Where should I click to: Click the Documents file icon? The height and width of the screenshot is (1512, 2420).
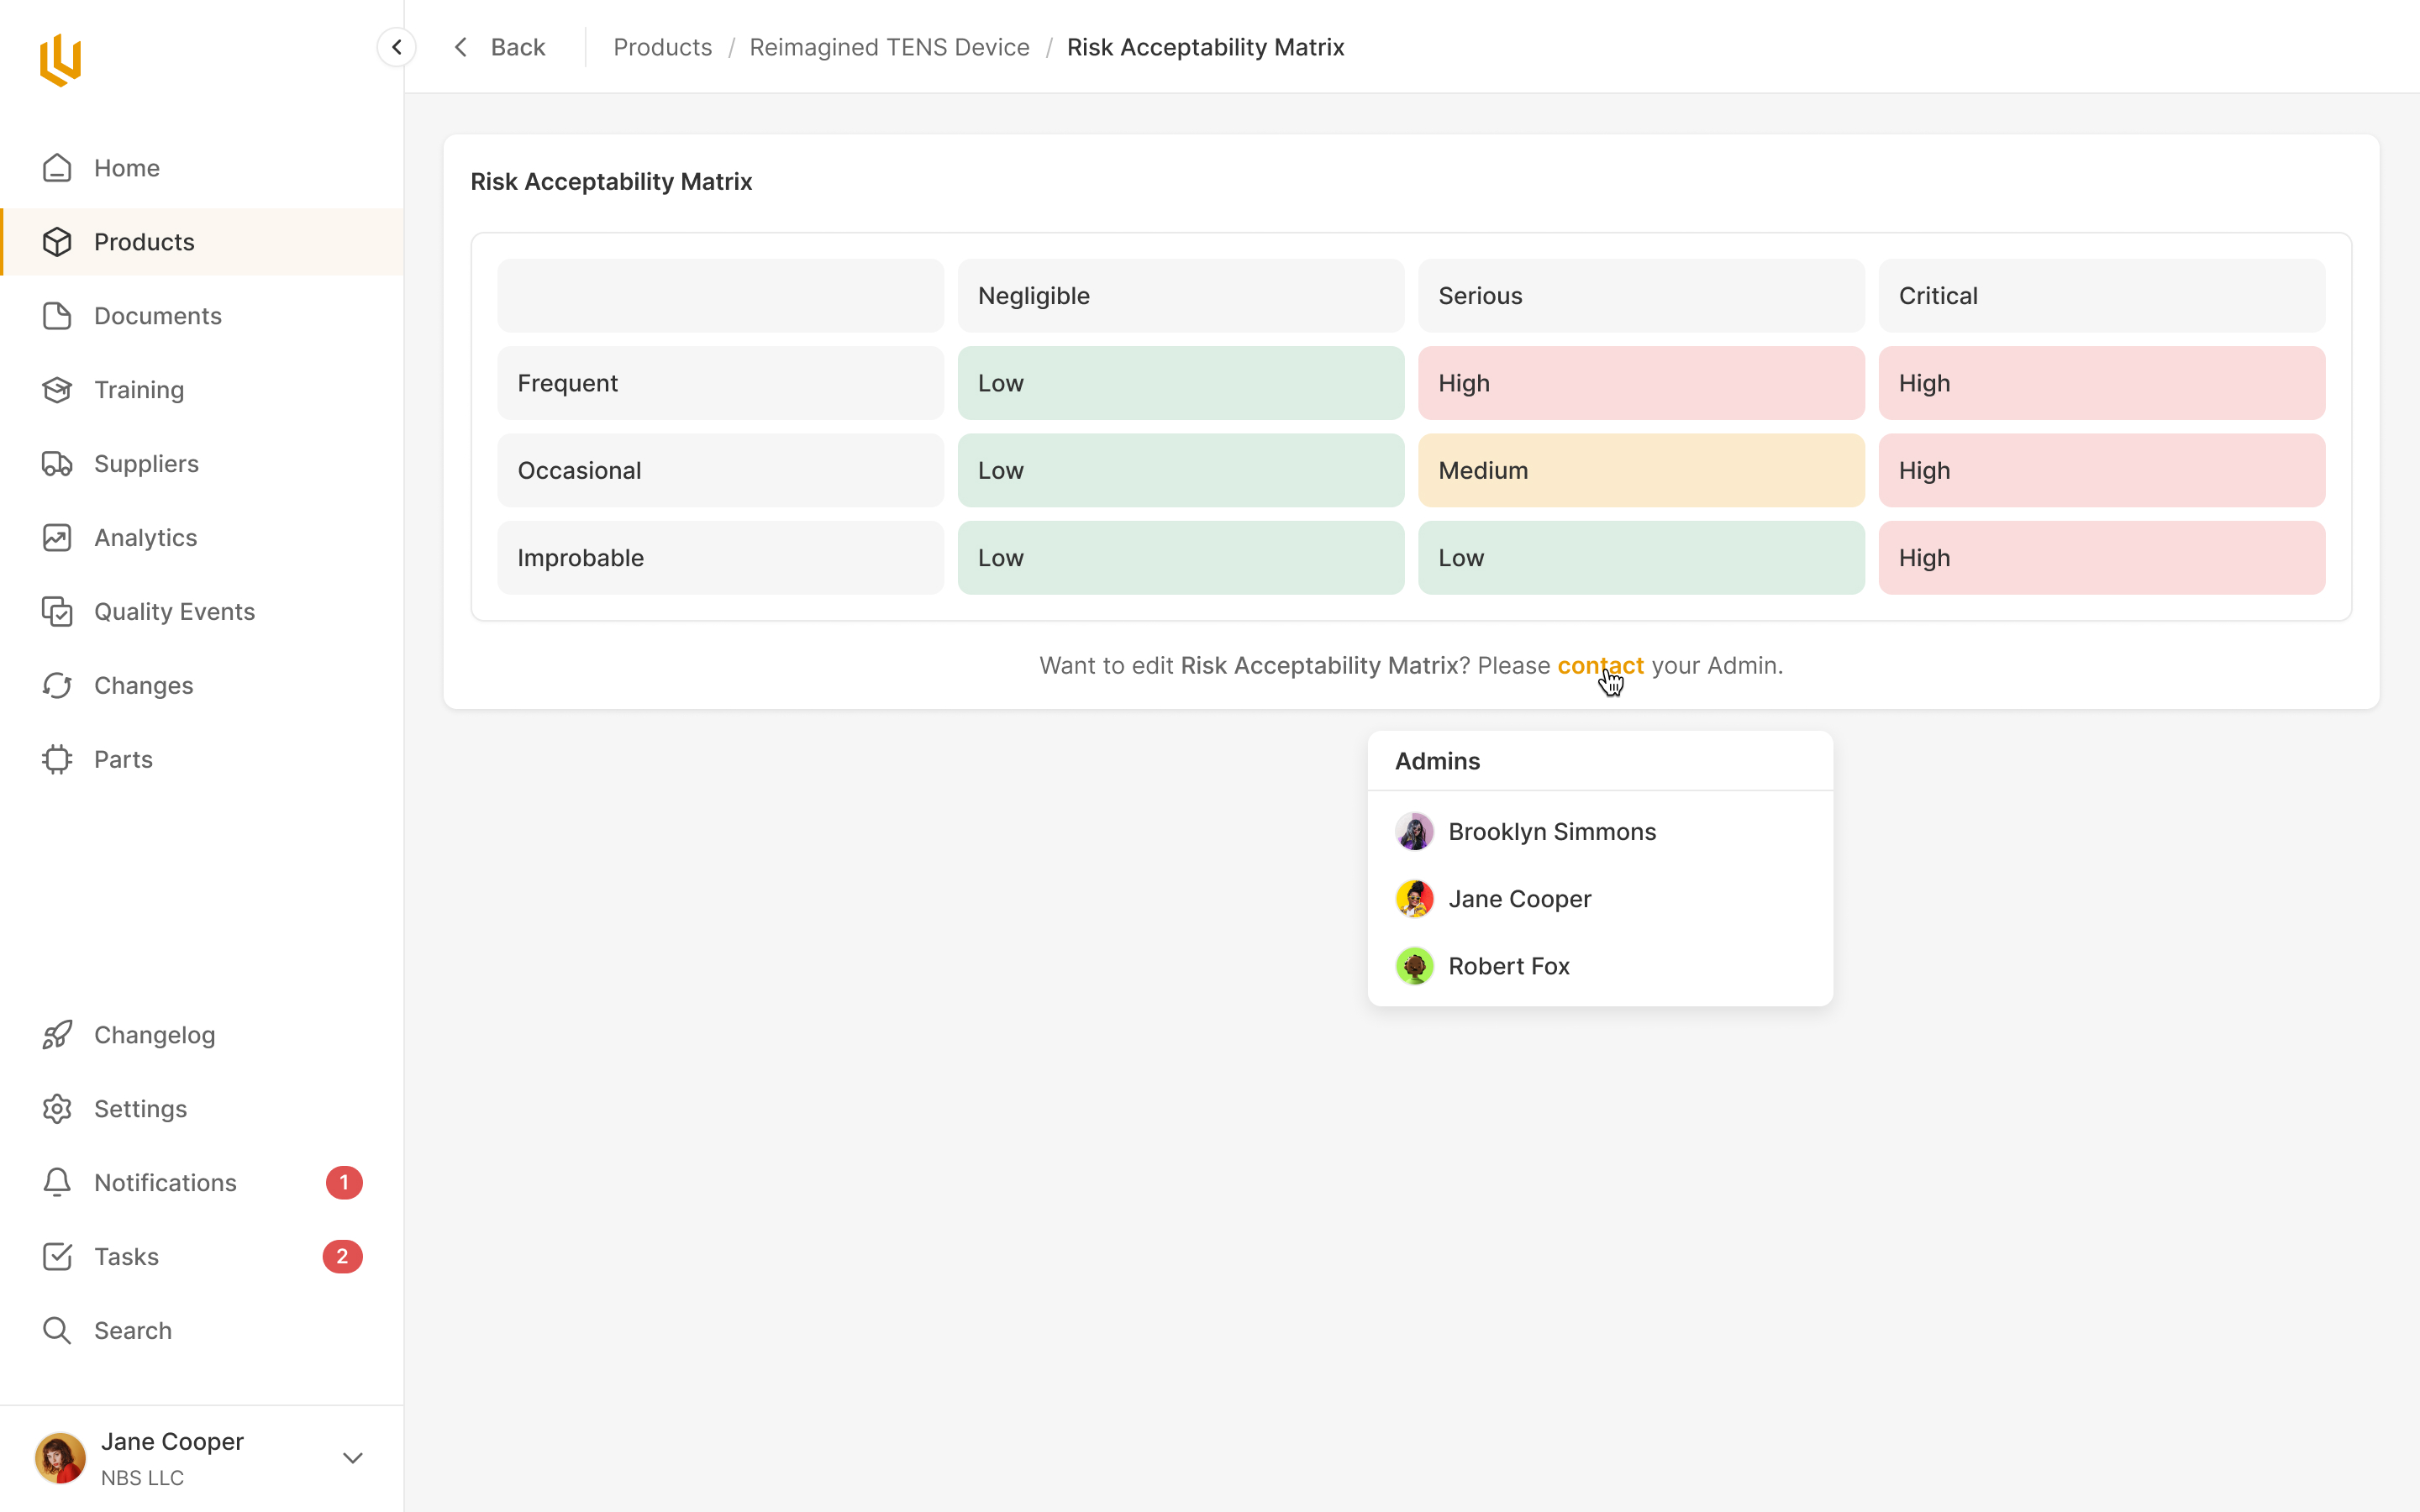57,316
